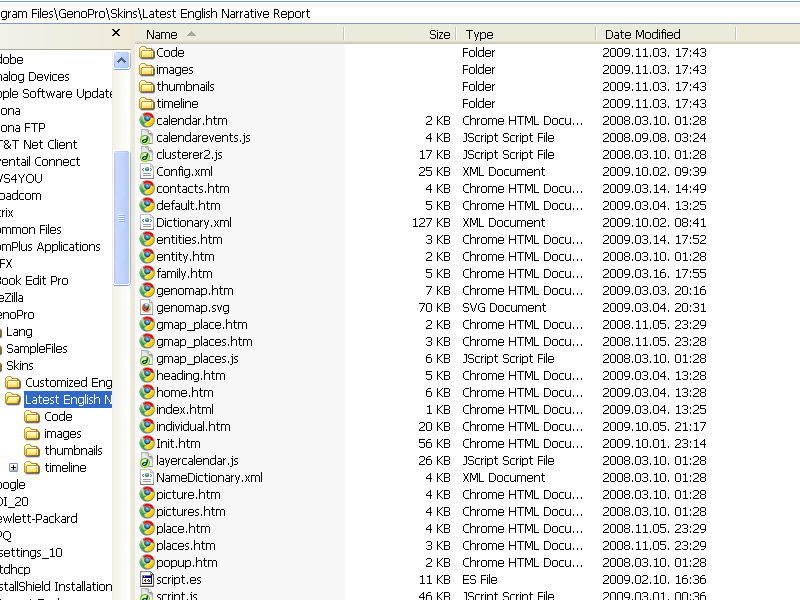Sort files by Name column header
This screenshot has width=800, height=600.
162,34
